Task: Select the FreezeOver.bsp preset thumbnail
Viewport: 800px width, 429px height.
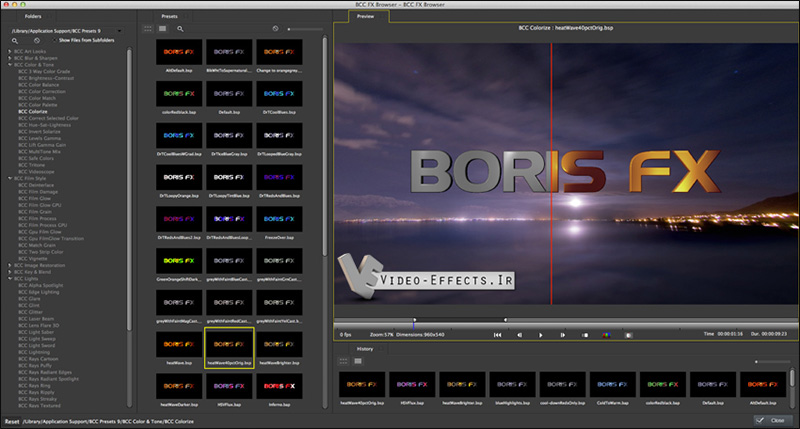Action: 279,219
